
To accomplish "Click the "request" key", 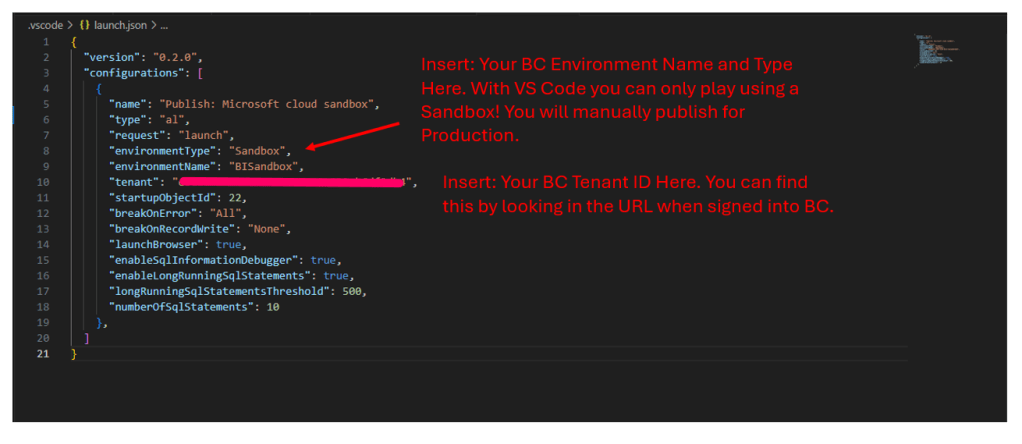I will tap(137, 136).
